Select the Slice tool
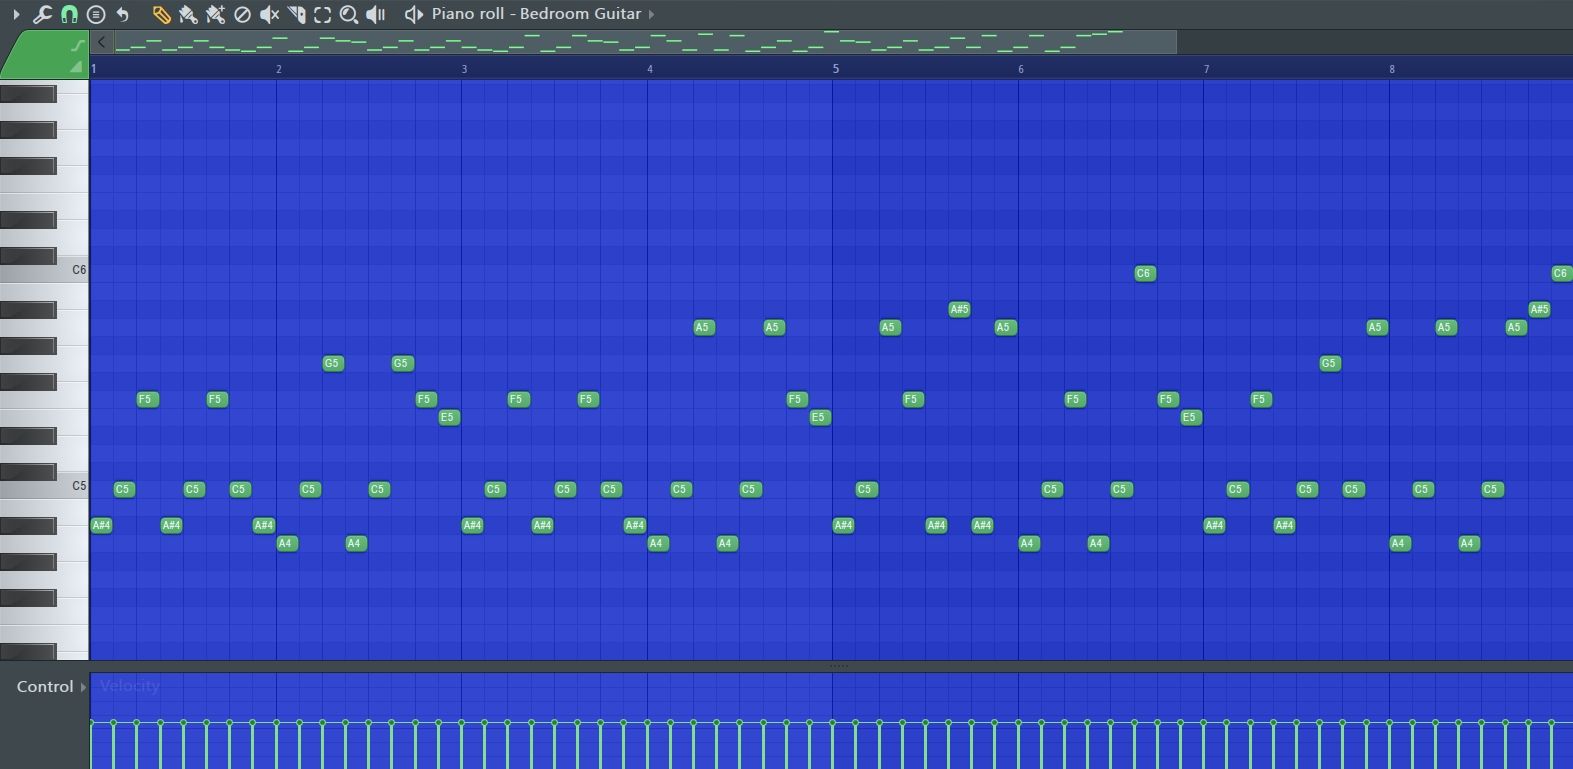Viewport: 1573px width, 769px height. pyautogui.click(x=296, y=14)
